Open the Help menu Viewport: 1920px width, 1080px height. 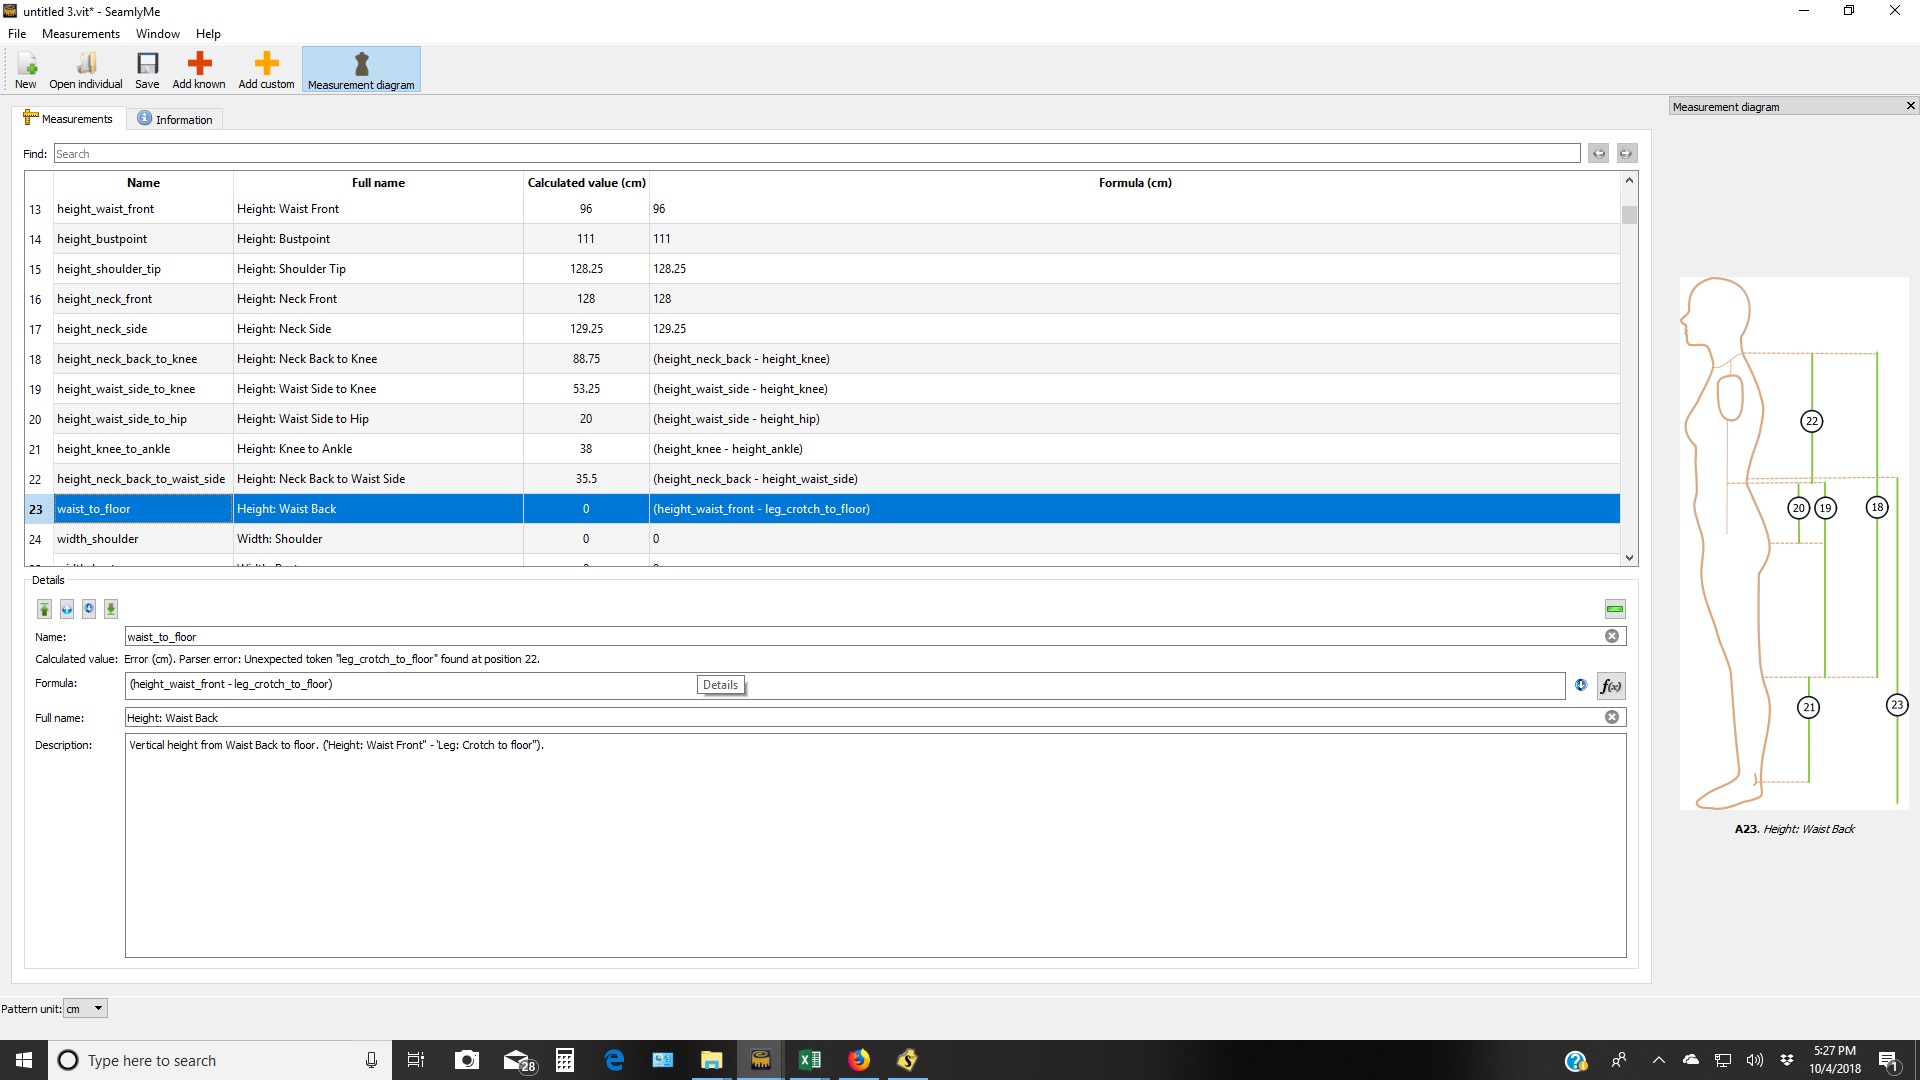[208, 33]
